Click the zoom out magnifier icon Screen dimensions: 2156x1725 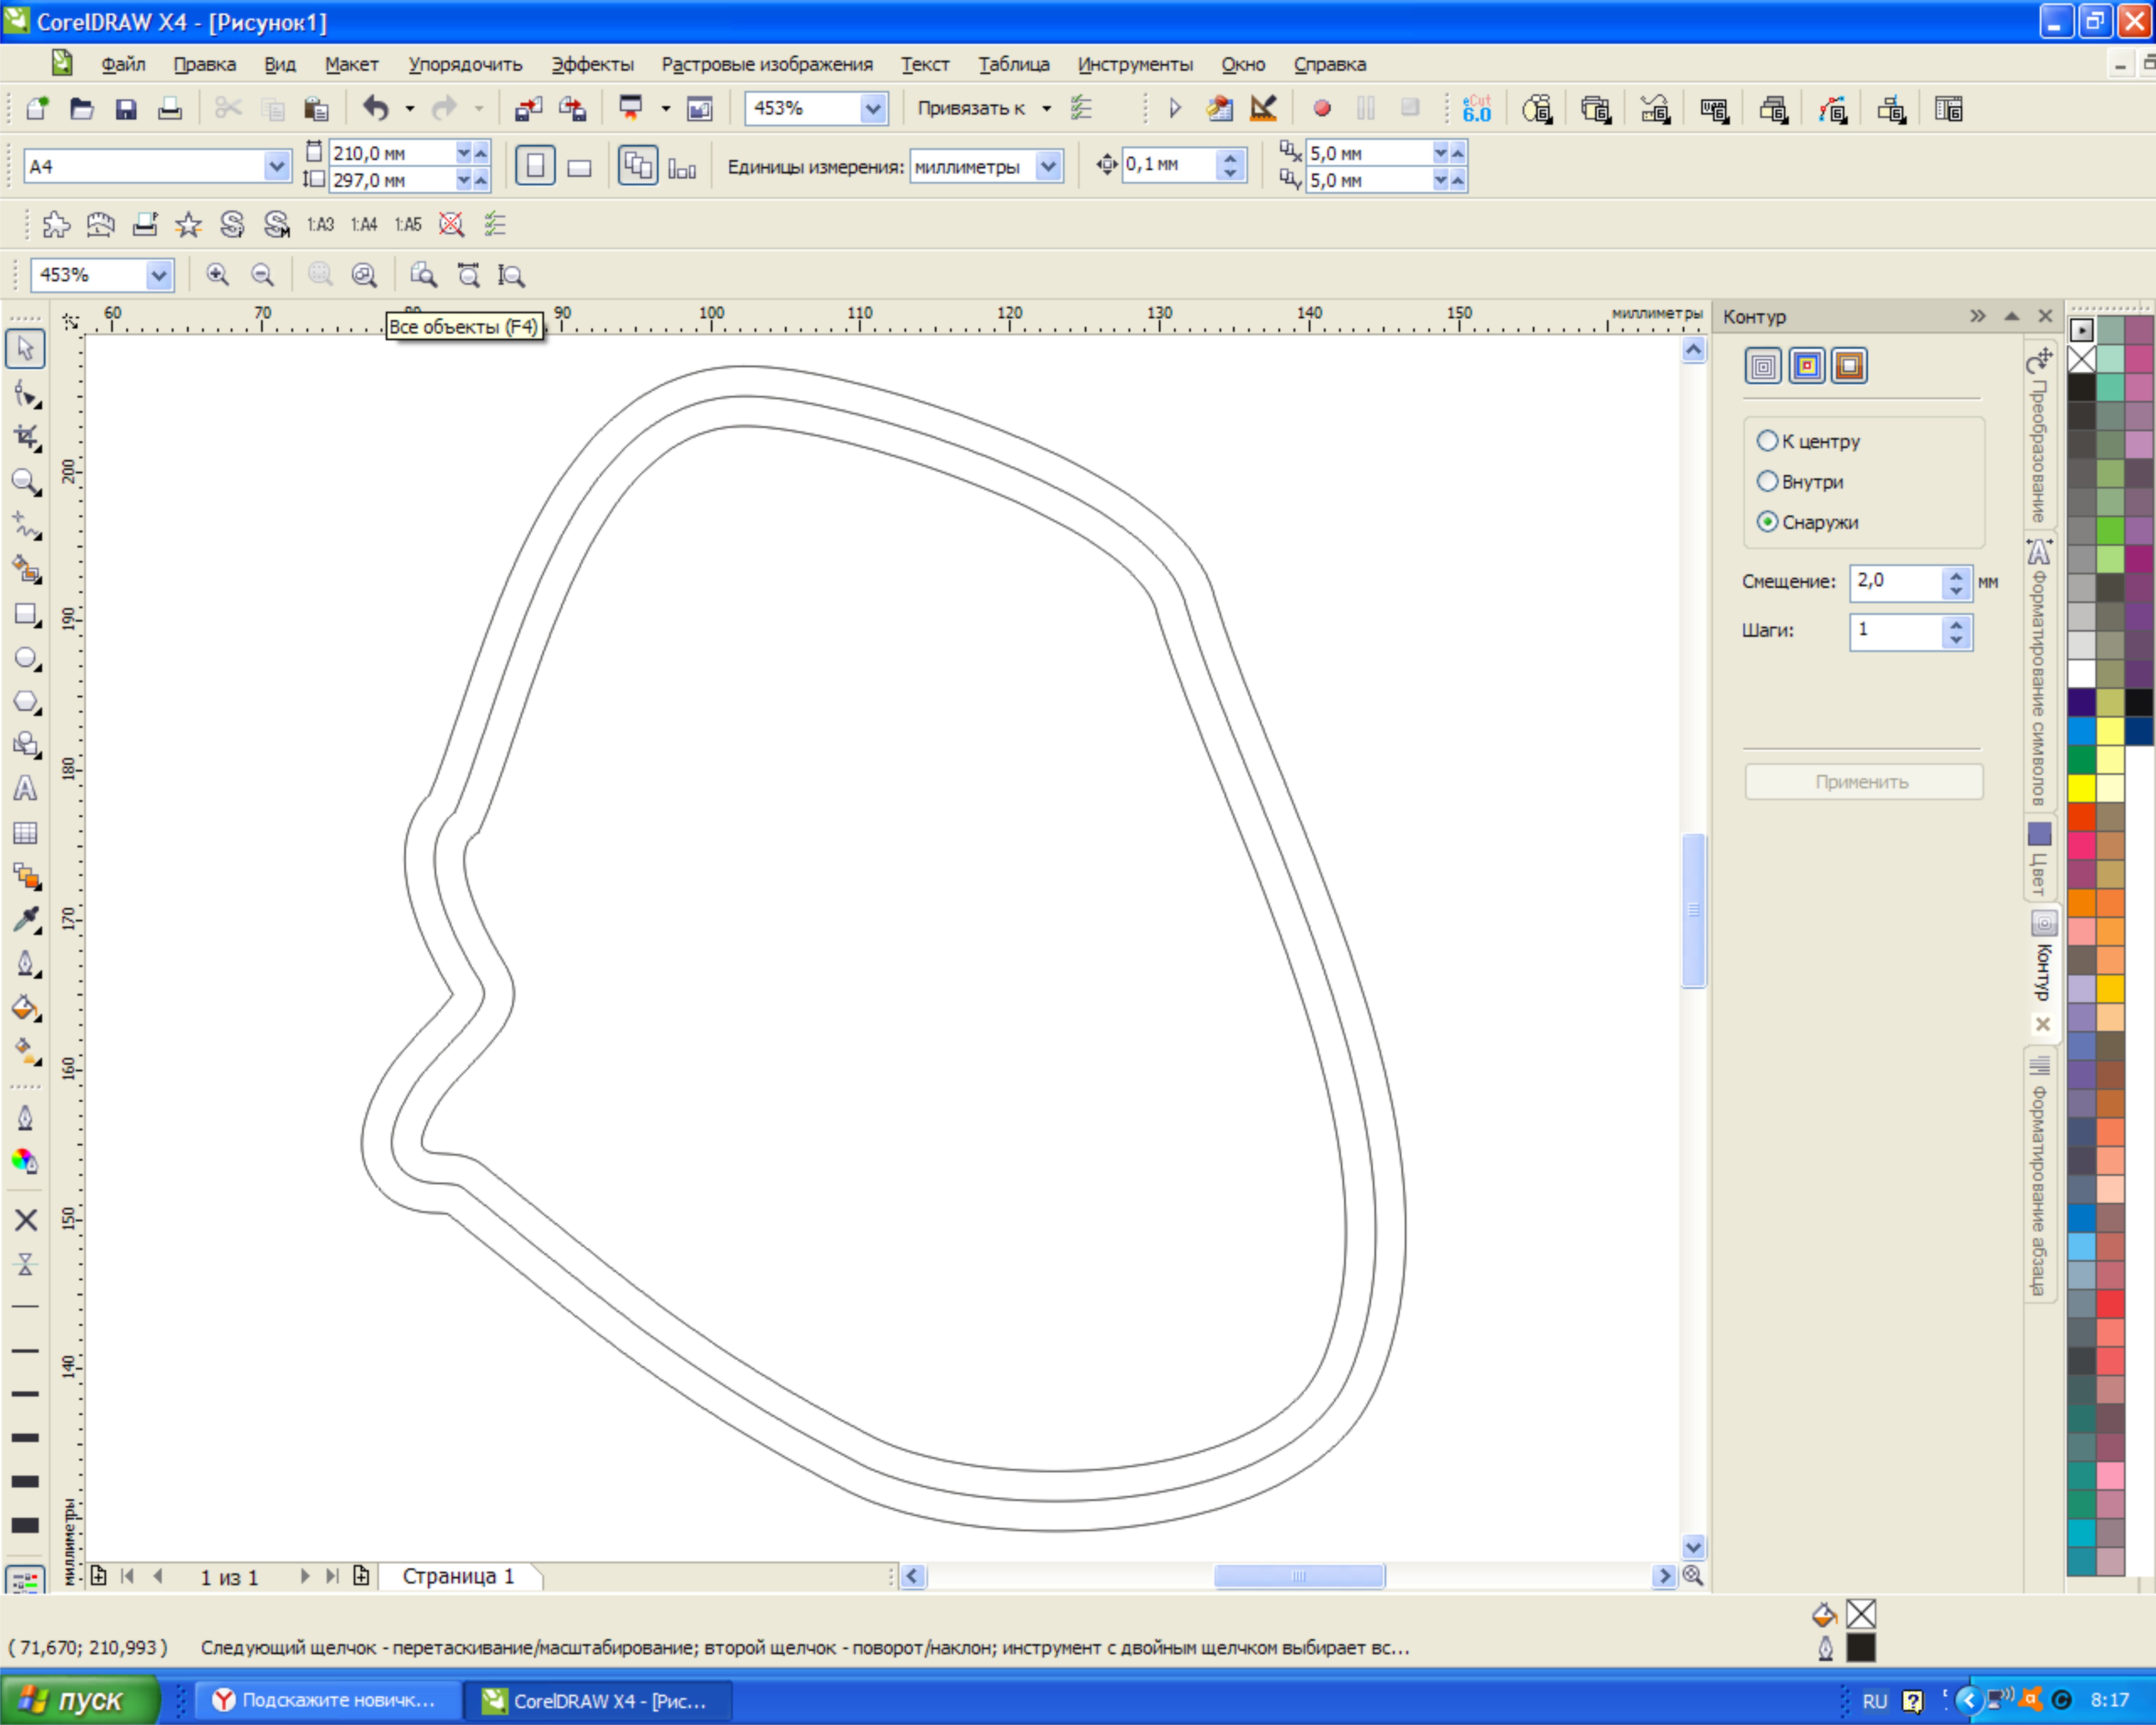point(262,274)
